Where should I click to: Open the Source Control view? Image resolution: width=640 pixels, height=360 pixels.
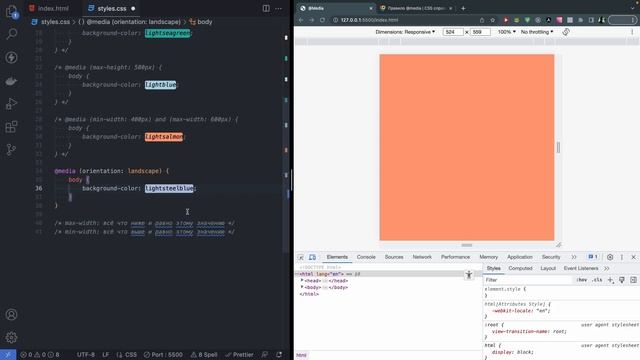(11, 149)
